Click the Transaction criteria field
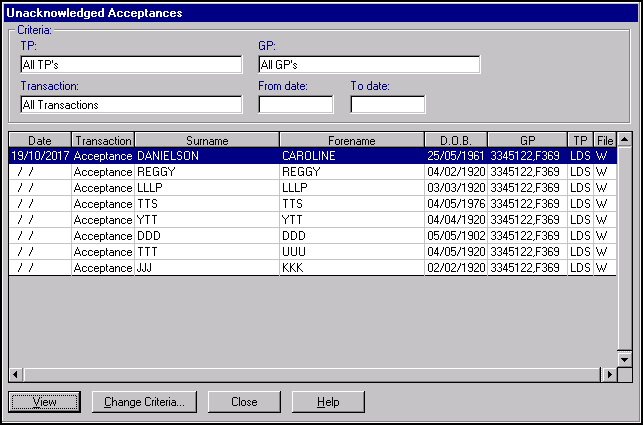Screen dimensions: 643x425 click(131, 105)
